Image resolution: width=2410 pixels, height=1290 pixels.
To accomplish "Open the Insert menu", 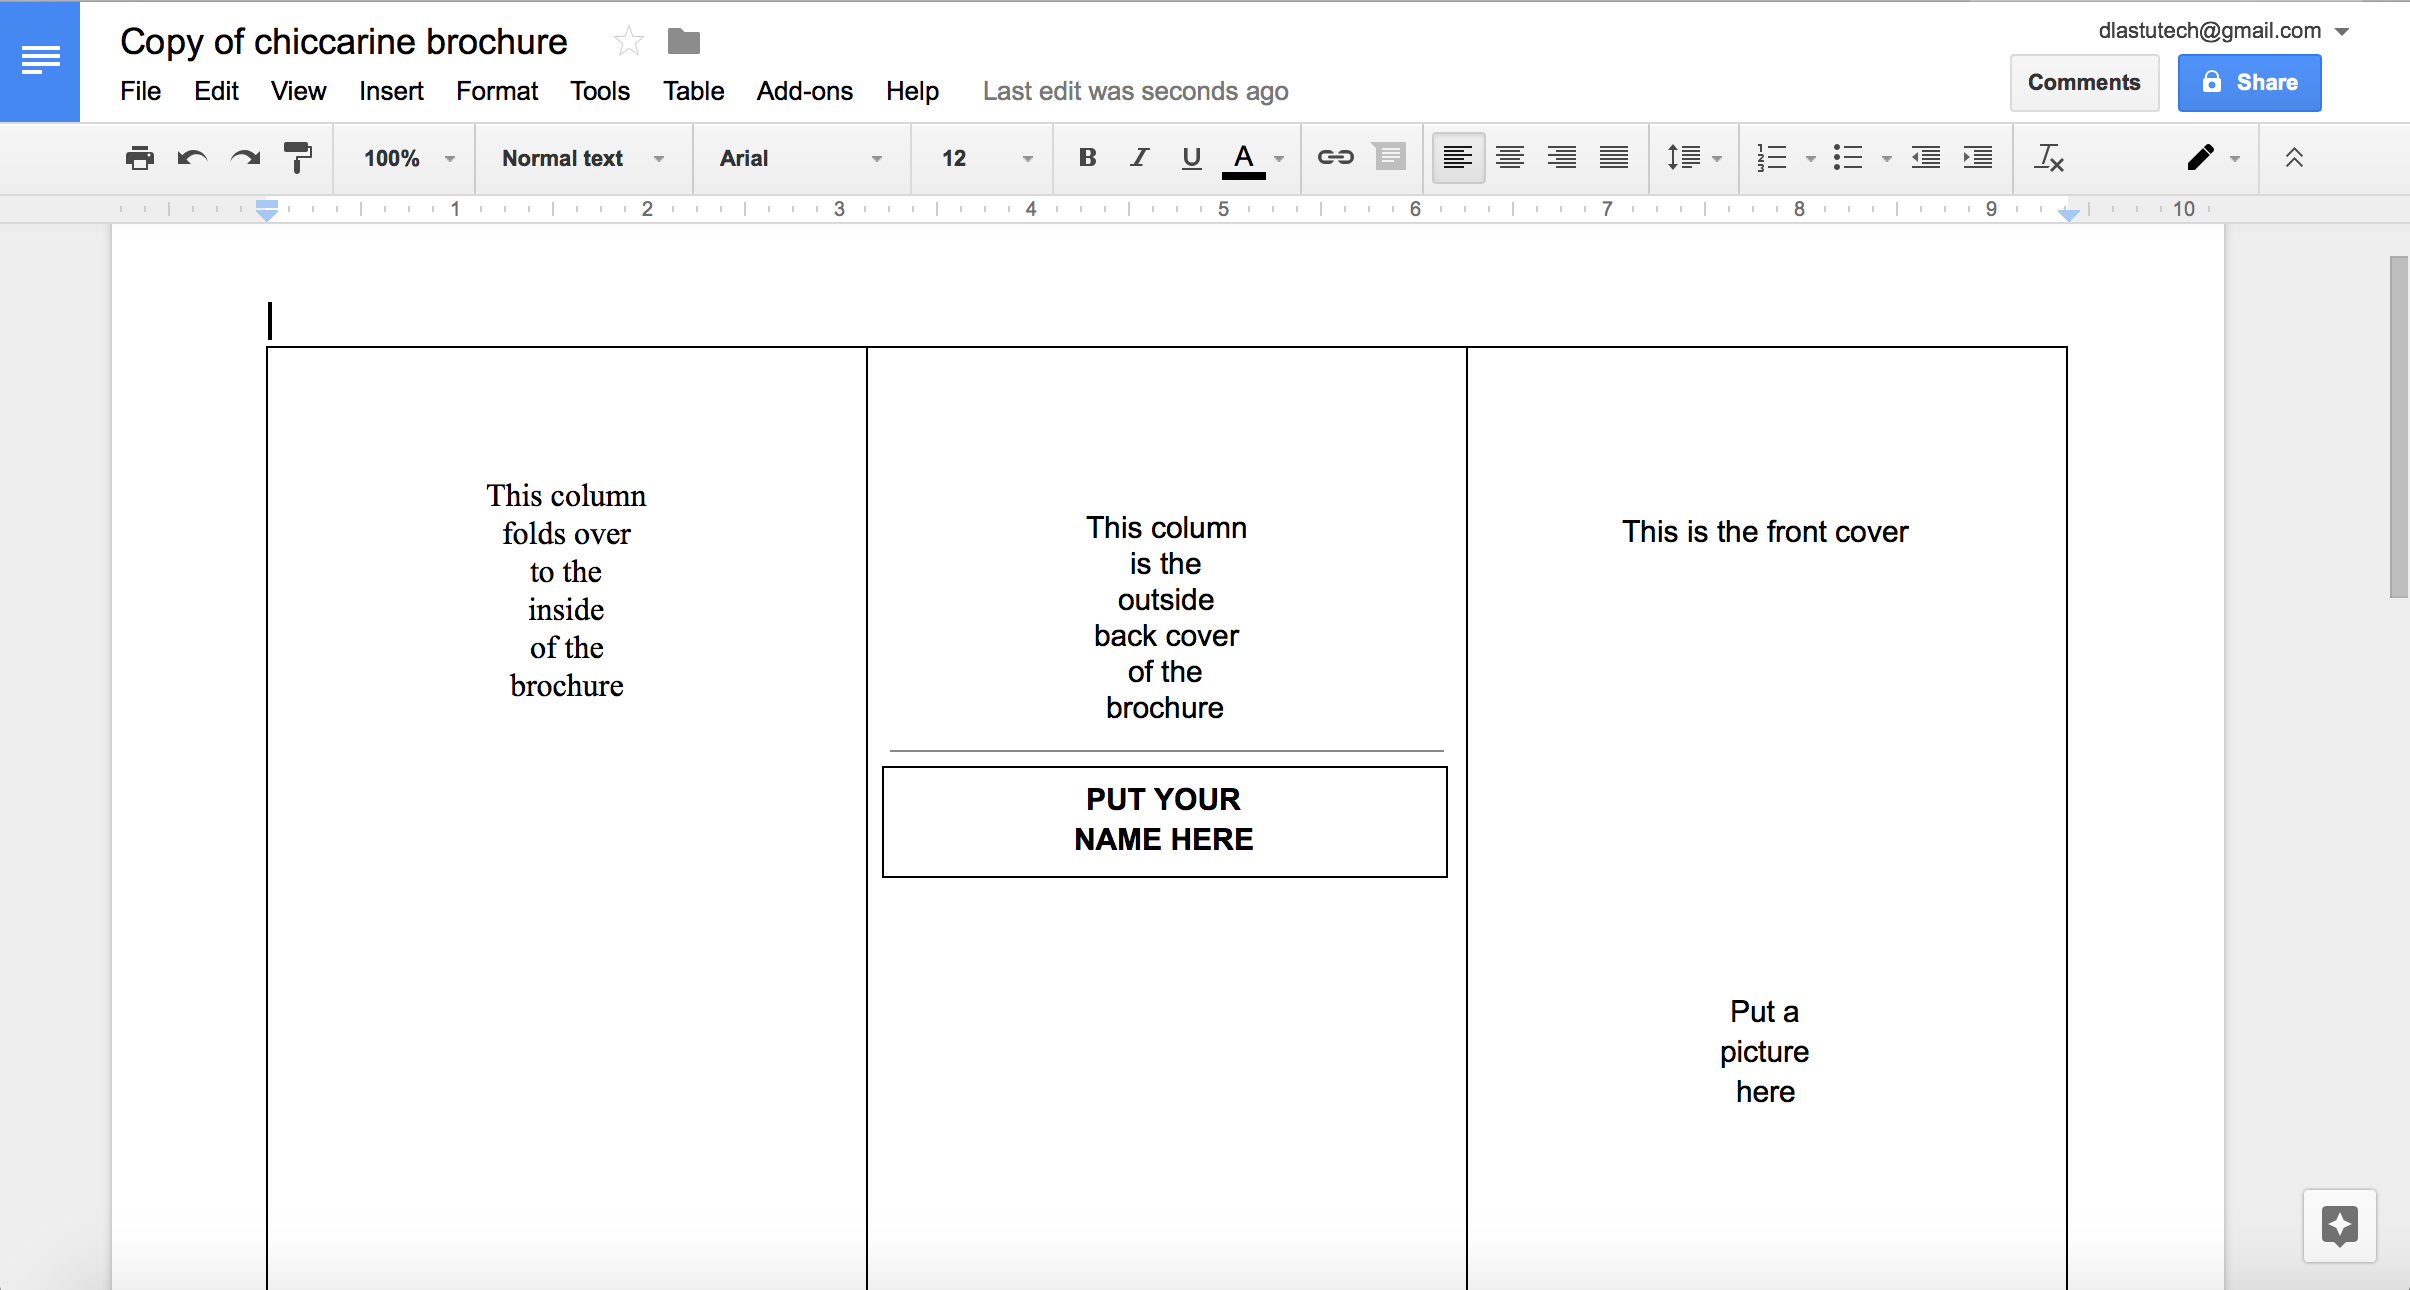I will coord(391,91).
